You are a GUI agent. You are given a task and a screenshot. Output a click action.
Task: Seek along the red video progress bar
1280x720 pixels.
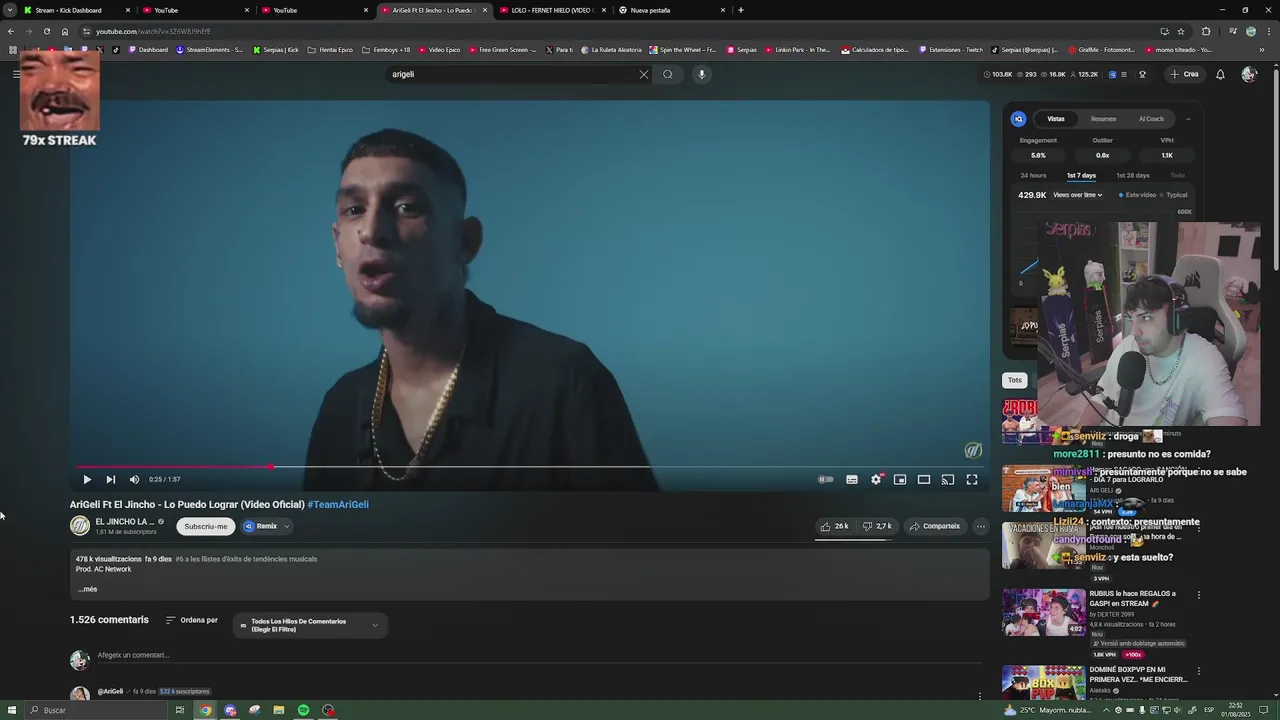(x=530, y=467)
